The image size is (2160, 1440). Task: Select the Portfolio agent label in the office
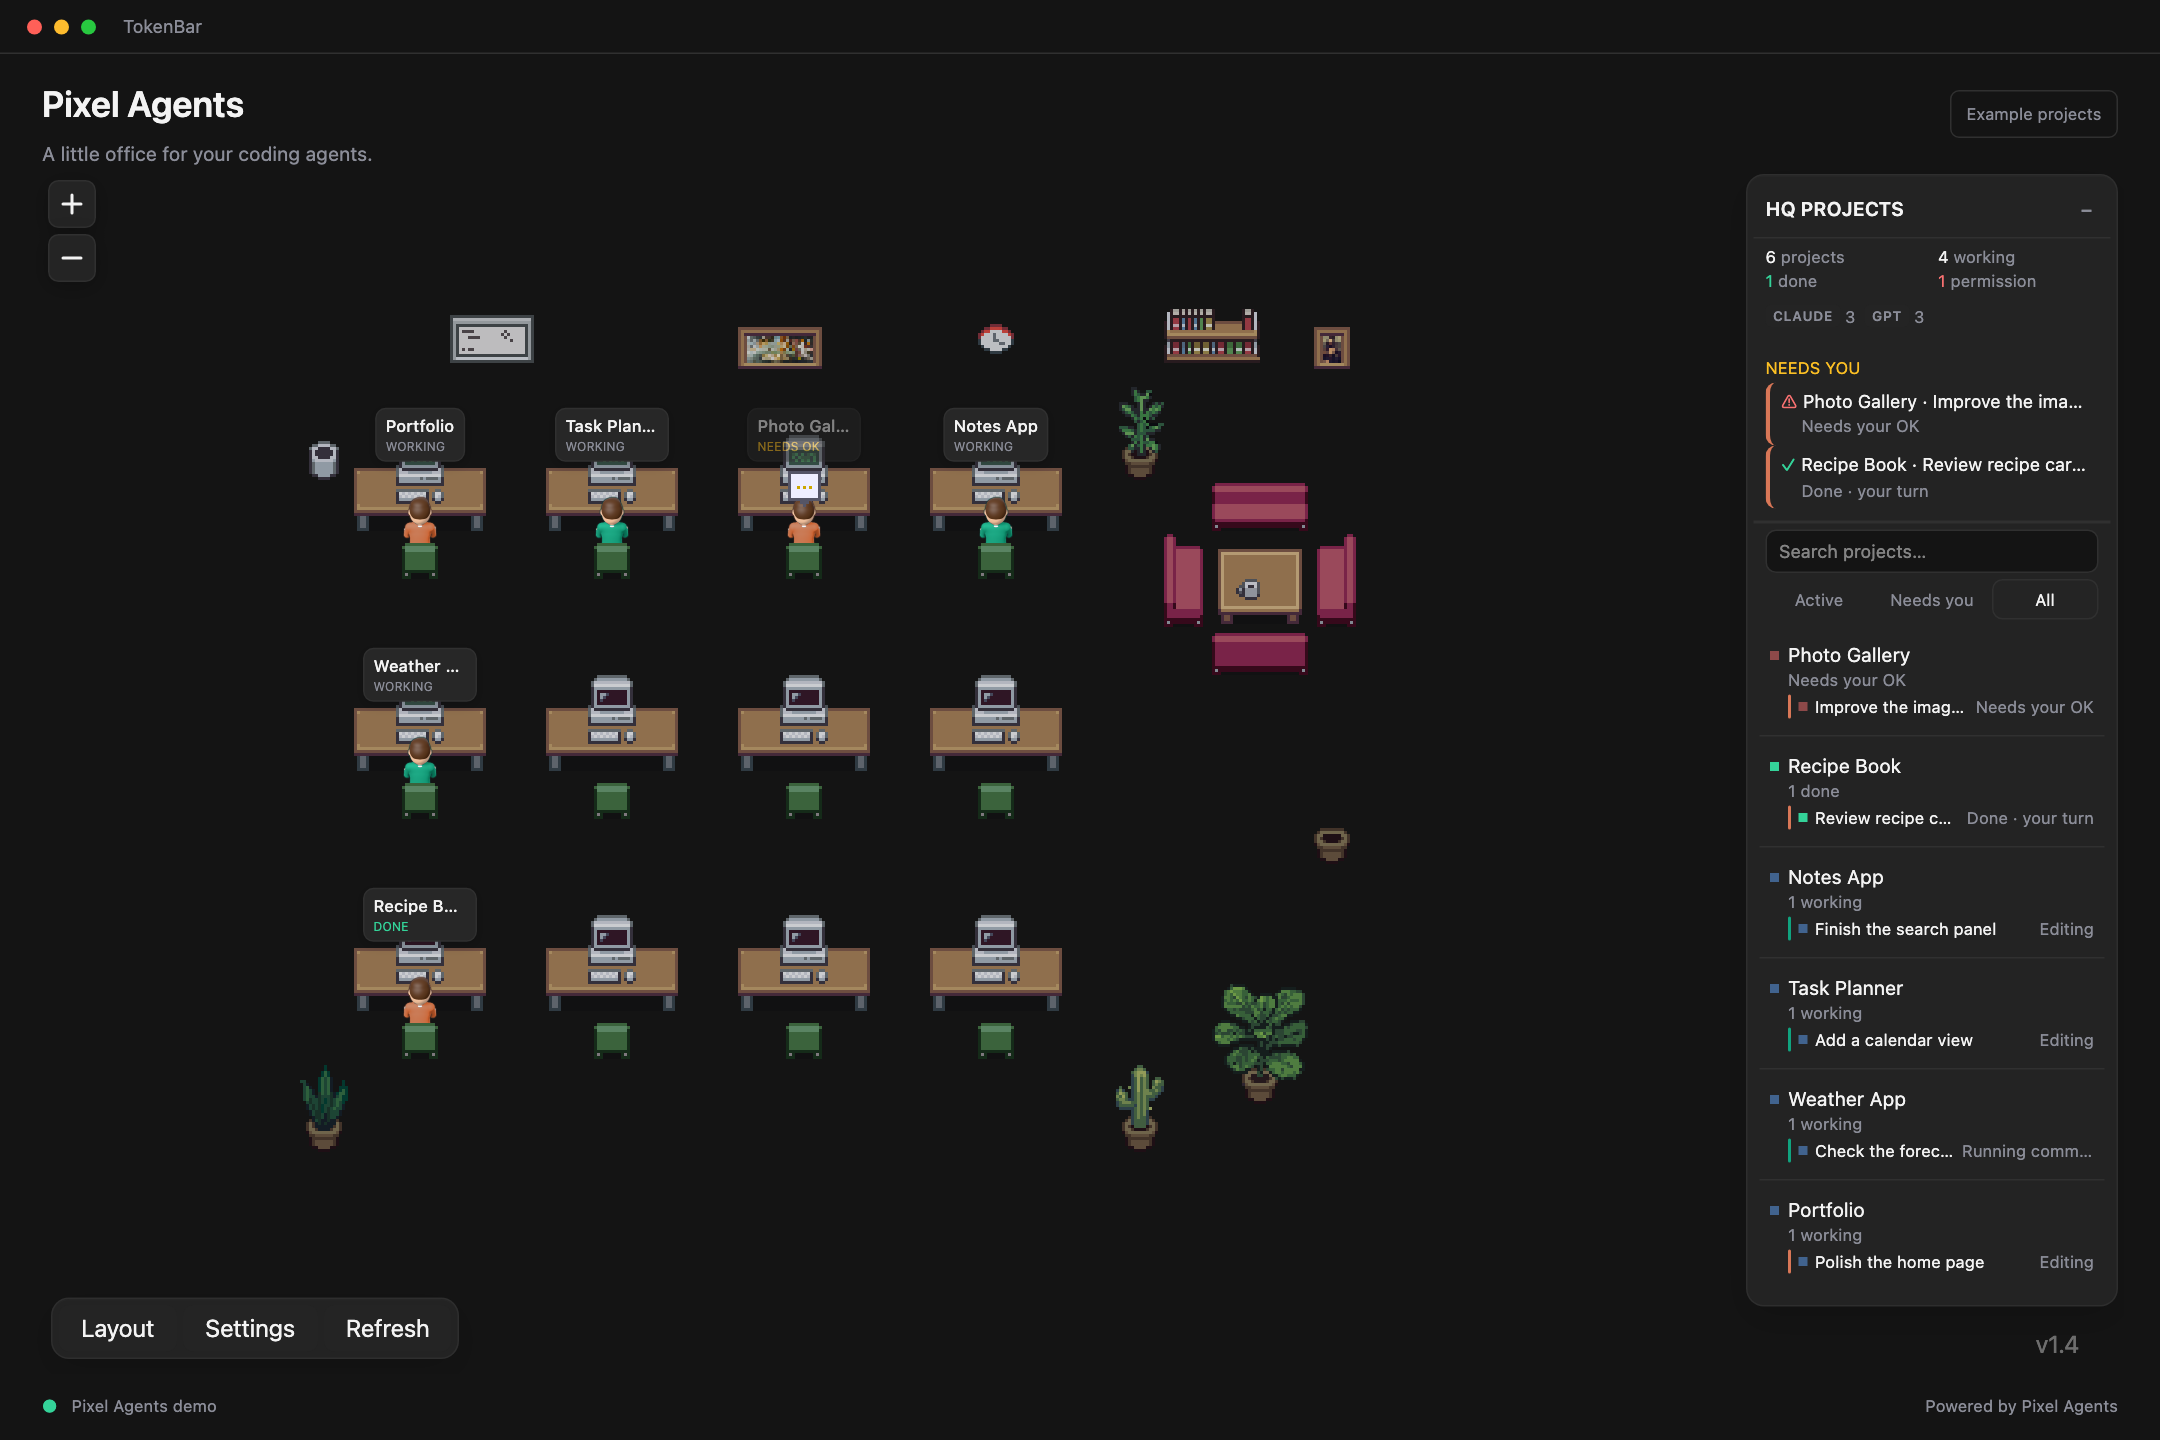point(419,434)
